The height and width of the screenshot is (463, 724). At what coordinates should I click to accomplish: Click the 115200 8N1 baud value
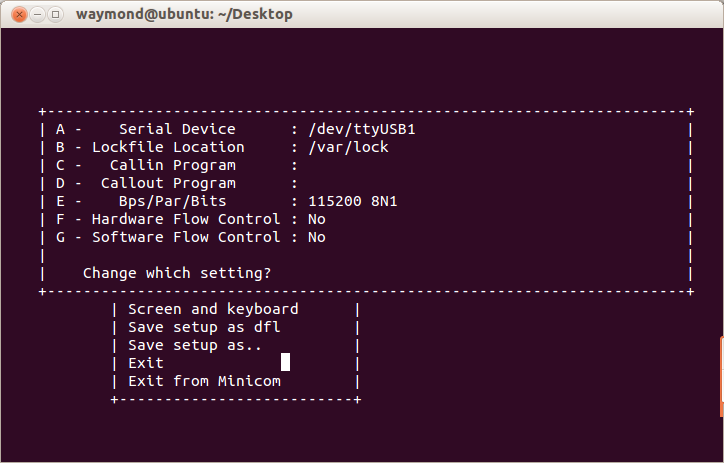coord(353,201)
